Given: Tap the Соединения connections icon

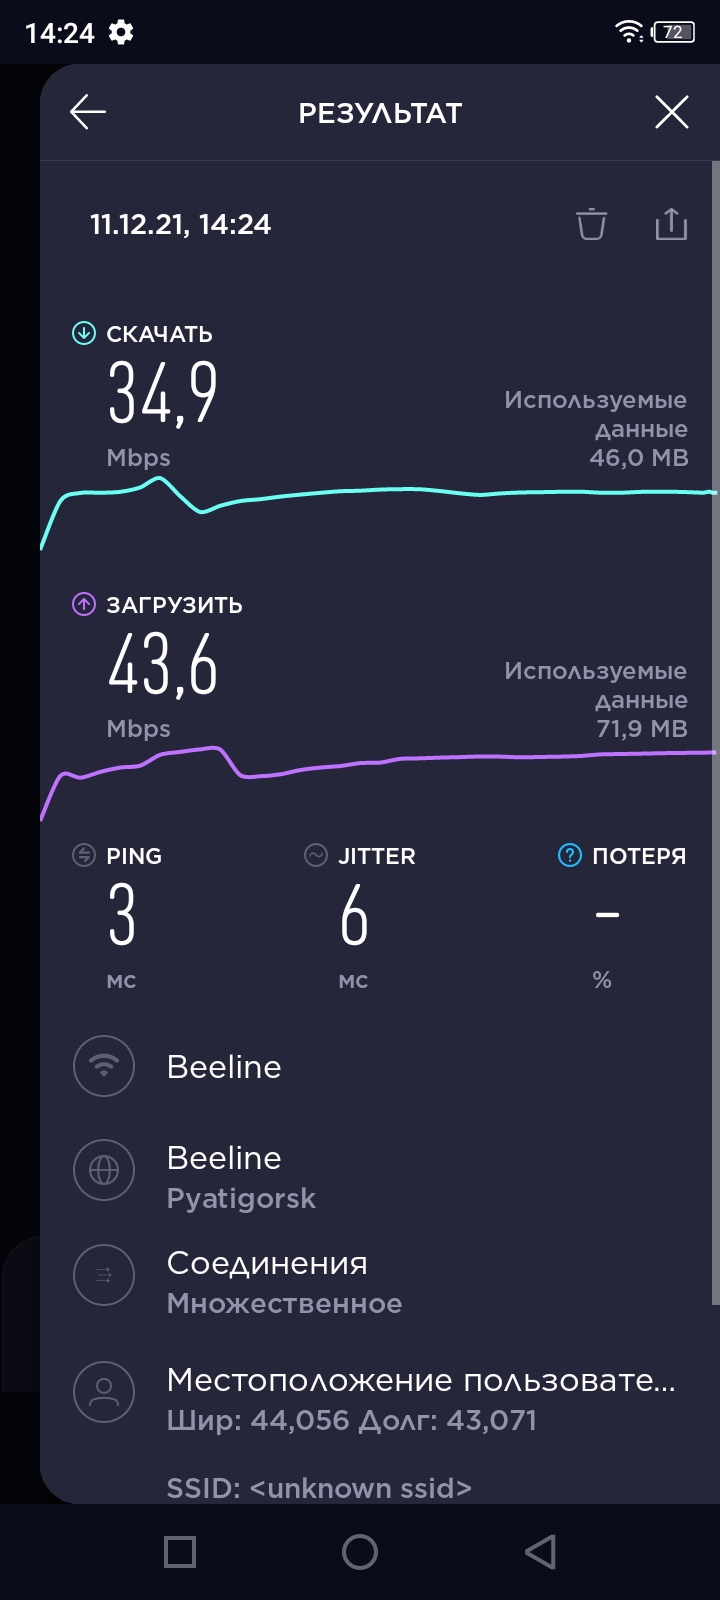Looking at the screenshot, I should (104, 1275).
